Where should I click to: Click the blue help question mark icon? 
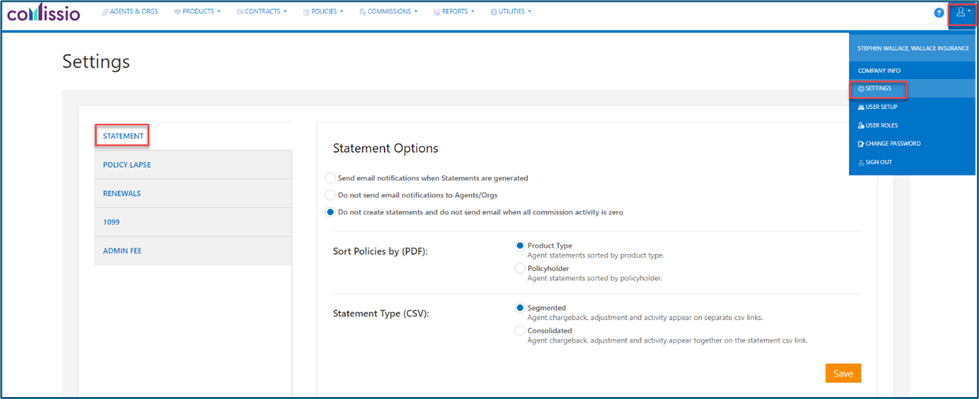point(938,12)
